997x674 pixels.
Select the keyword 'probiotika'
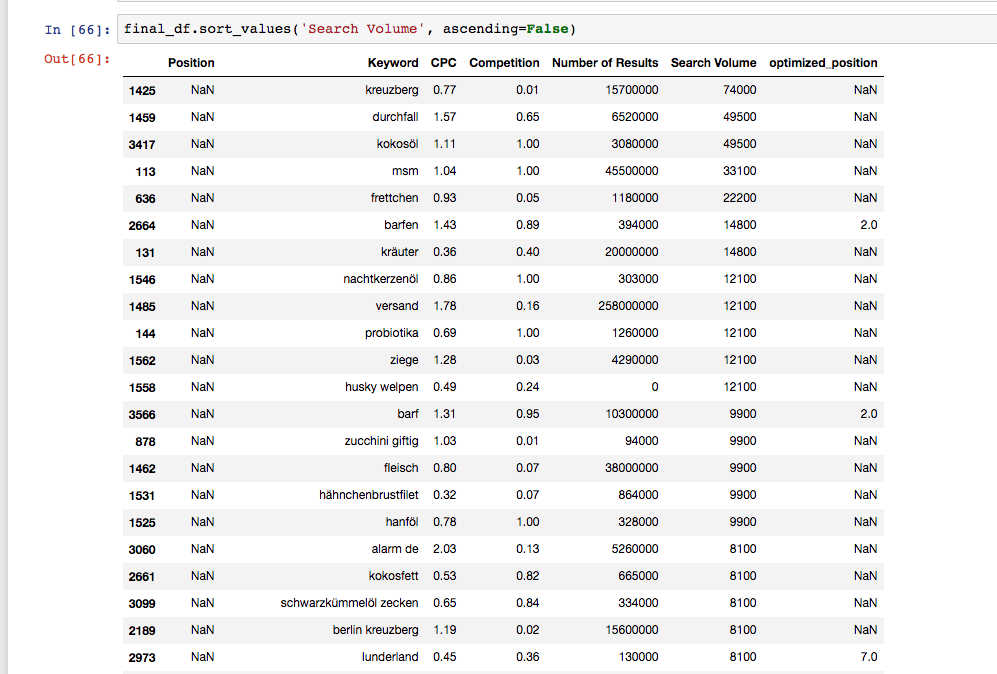coord(392,333)
